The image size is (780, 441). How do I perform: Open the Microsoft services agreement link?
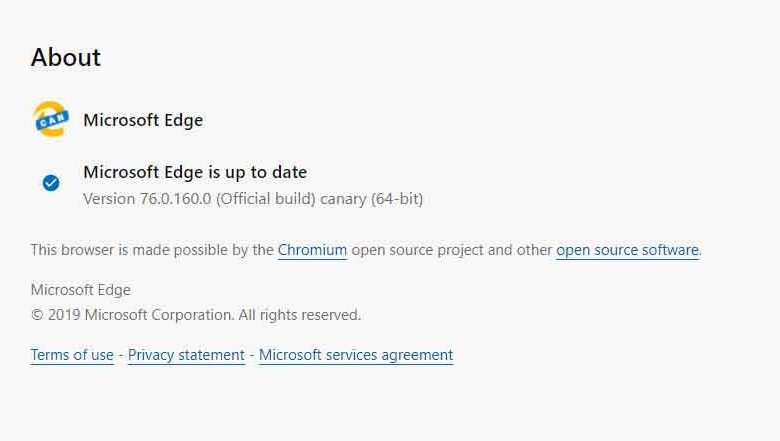(x=356, y=355)
